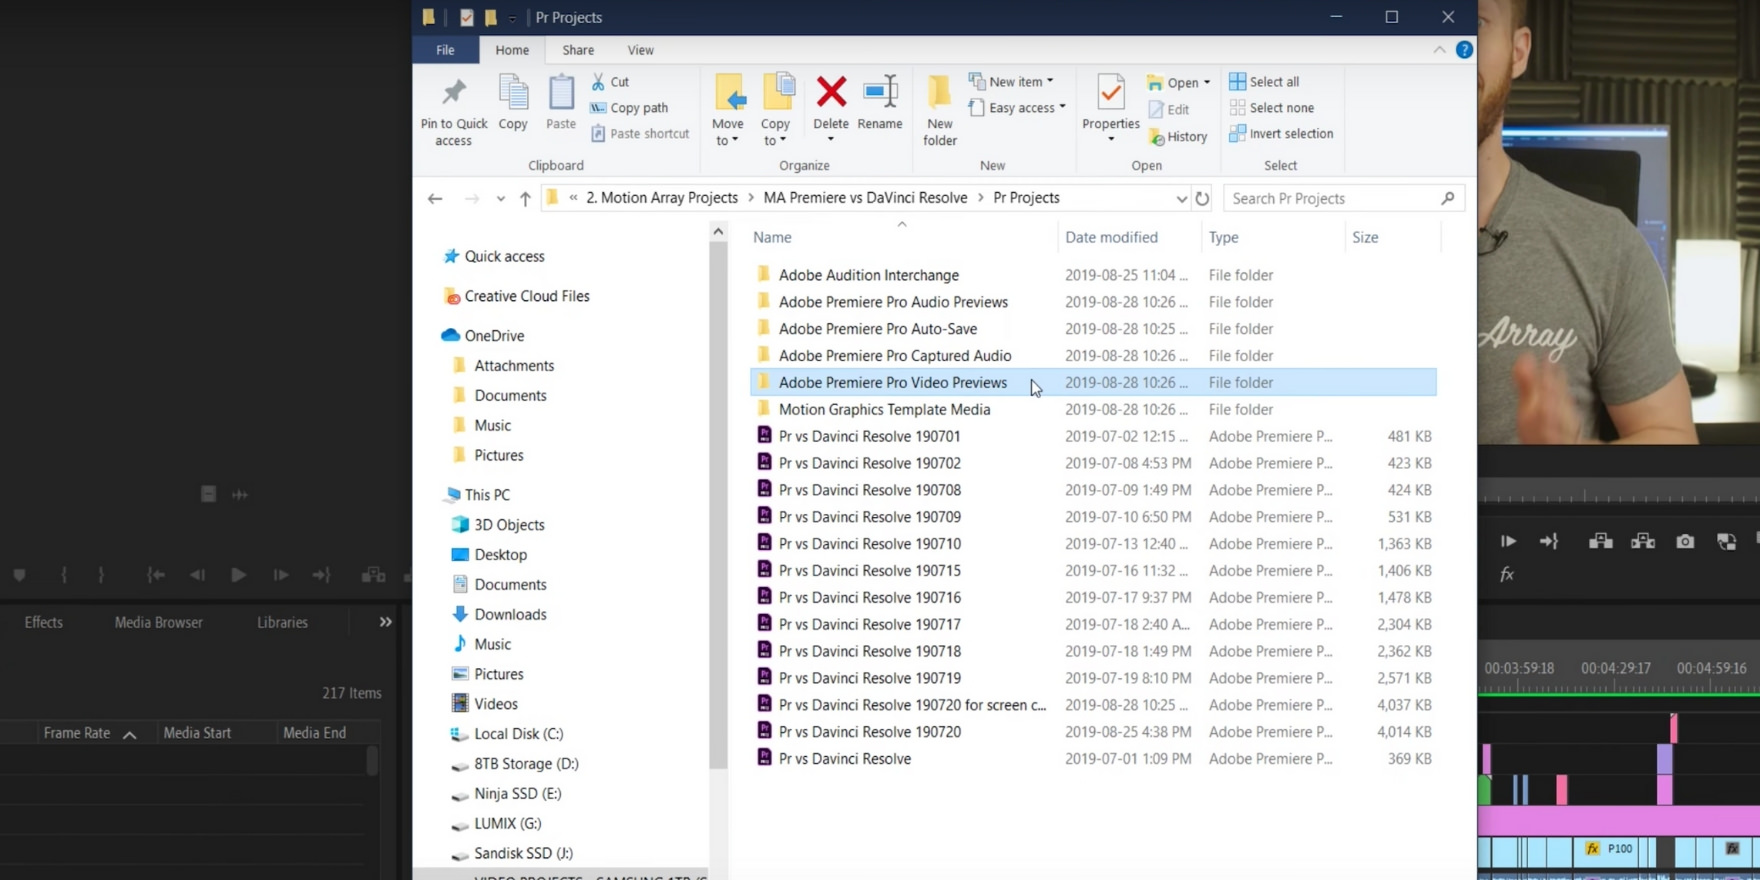Image resolution: width=1760 pixels, height=880 pixels.
Task: Switch to the View ribbon tab
Action: coord(640,50)
